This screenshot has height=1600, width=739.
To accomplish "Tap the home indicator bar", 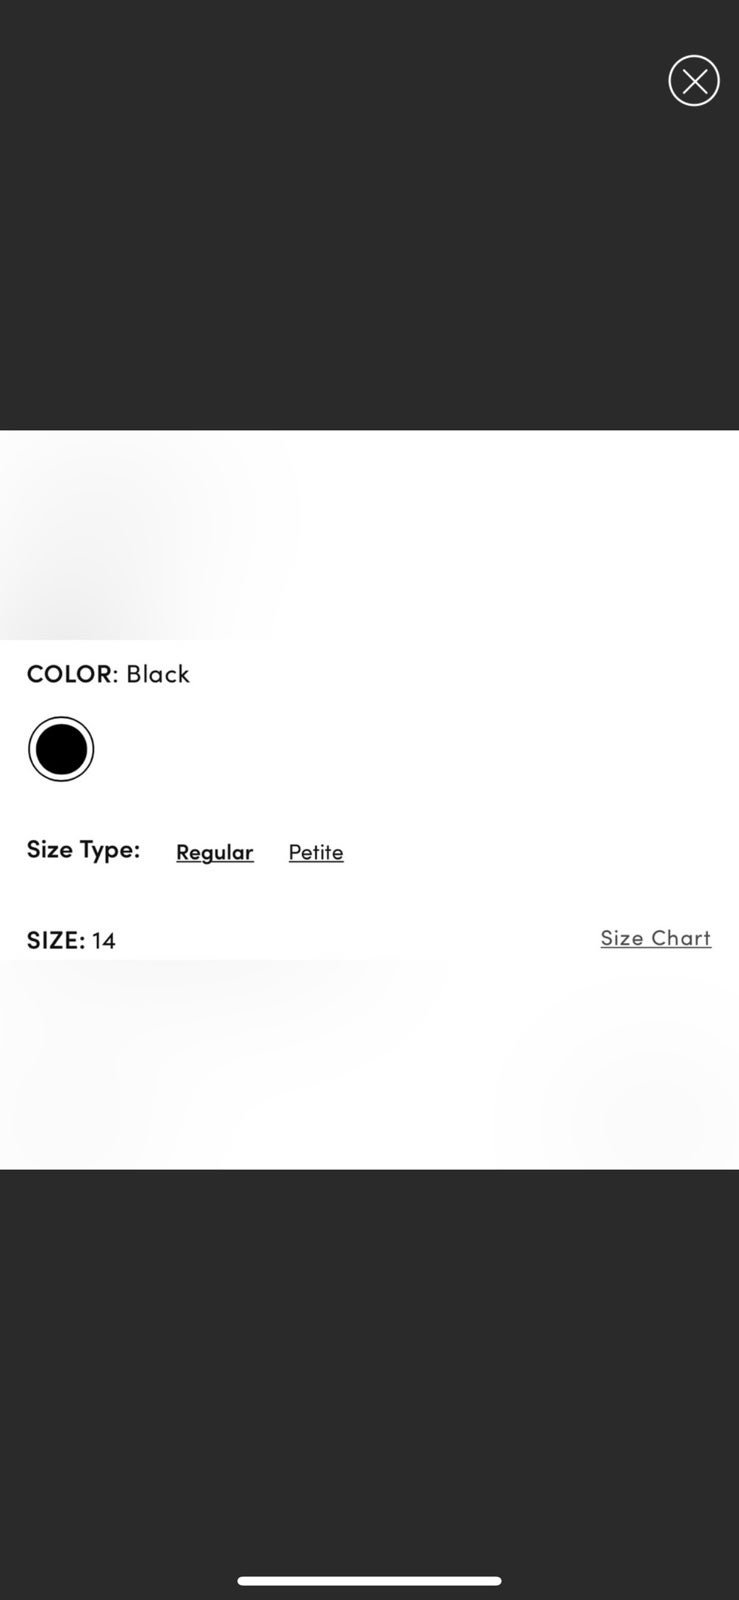I will click(x=369, y=1581).
